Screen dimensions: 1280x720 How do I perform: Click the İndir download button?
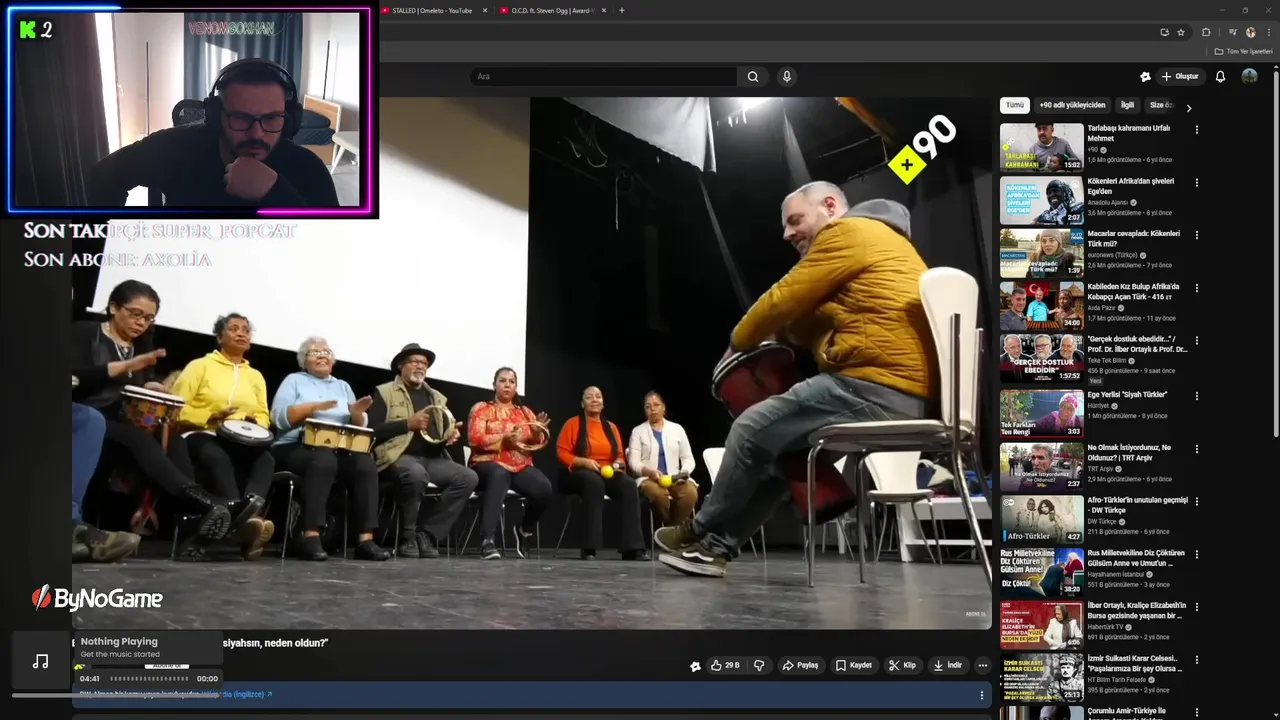click(x=947, y=665)
